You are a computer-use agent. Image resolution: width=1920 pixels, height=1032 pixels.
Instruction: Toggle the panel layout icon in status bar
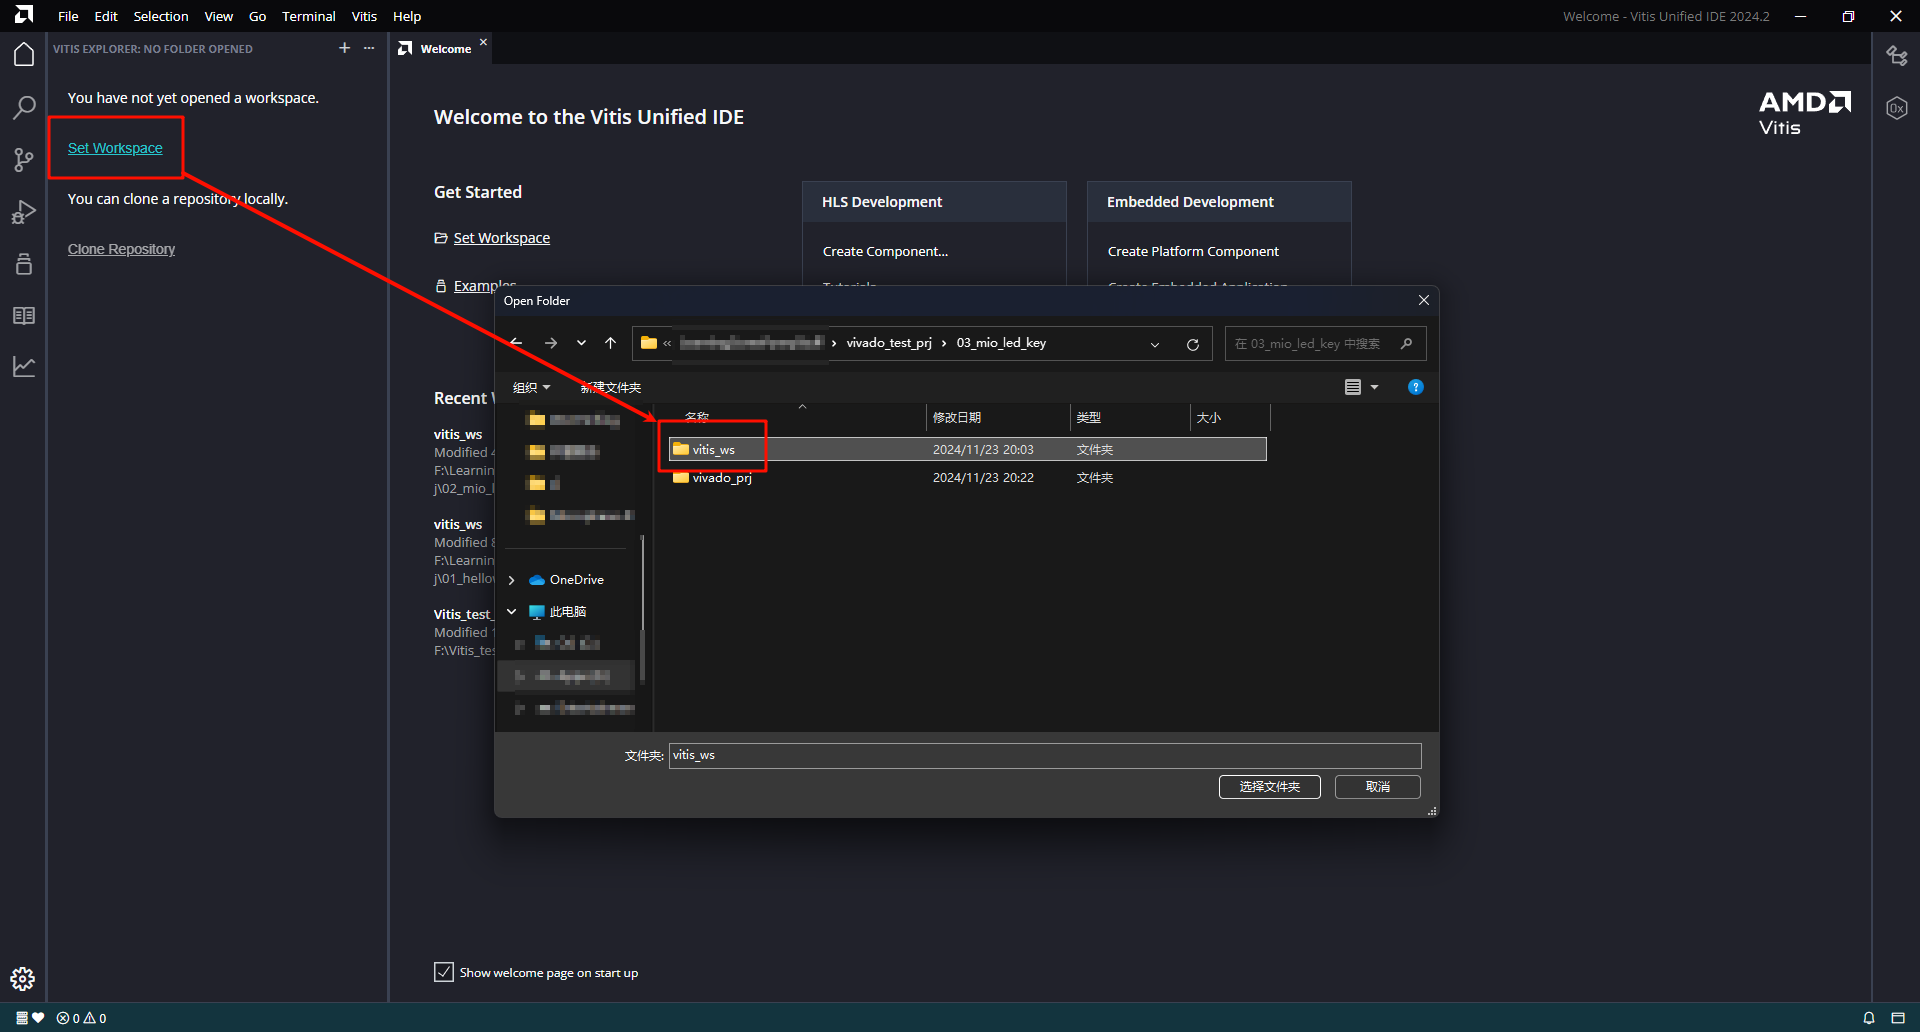click(1898, 1018)
